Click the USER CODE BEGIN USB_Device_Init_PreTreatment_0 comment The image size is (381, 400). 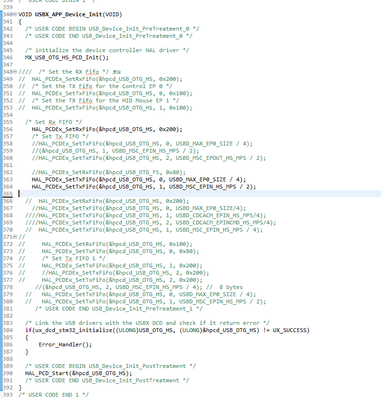pos(112,29)
